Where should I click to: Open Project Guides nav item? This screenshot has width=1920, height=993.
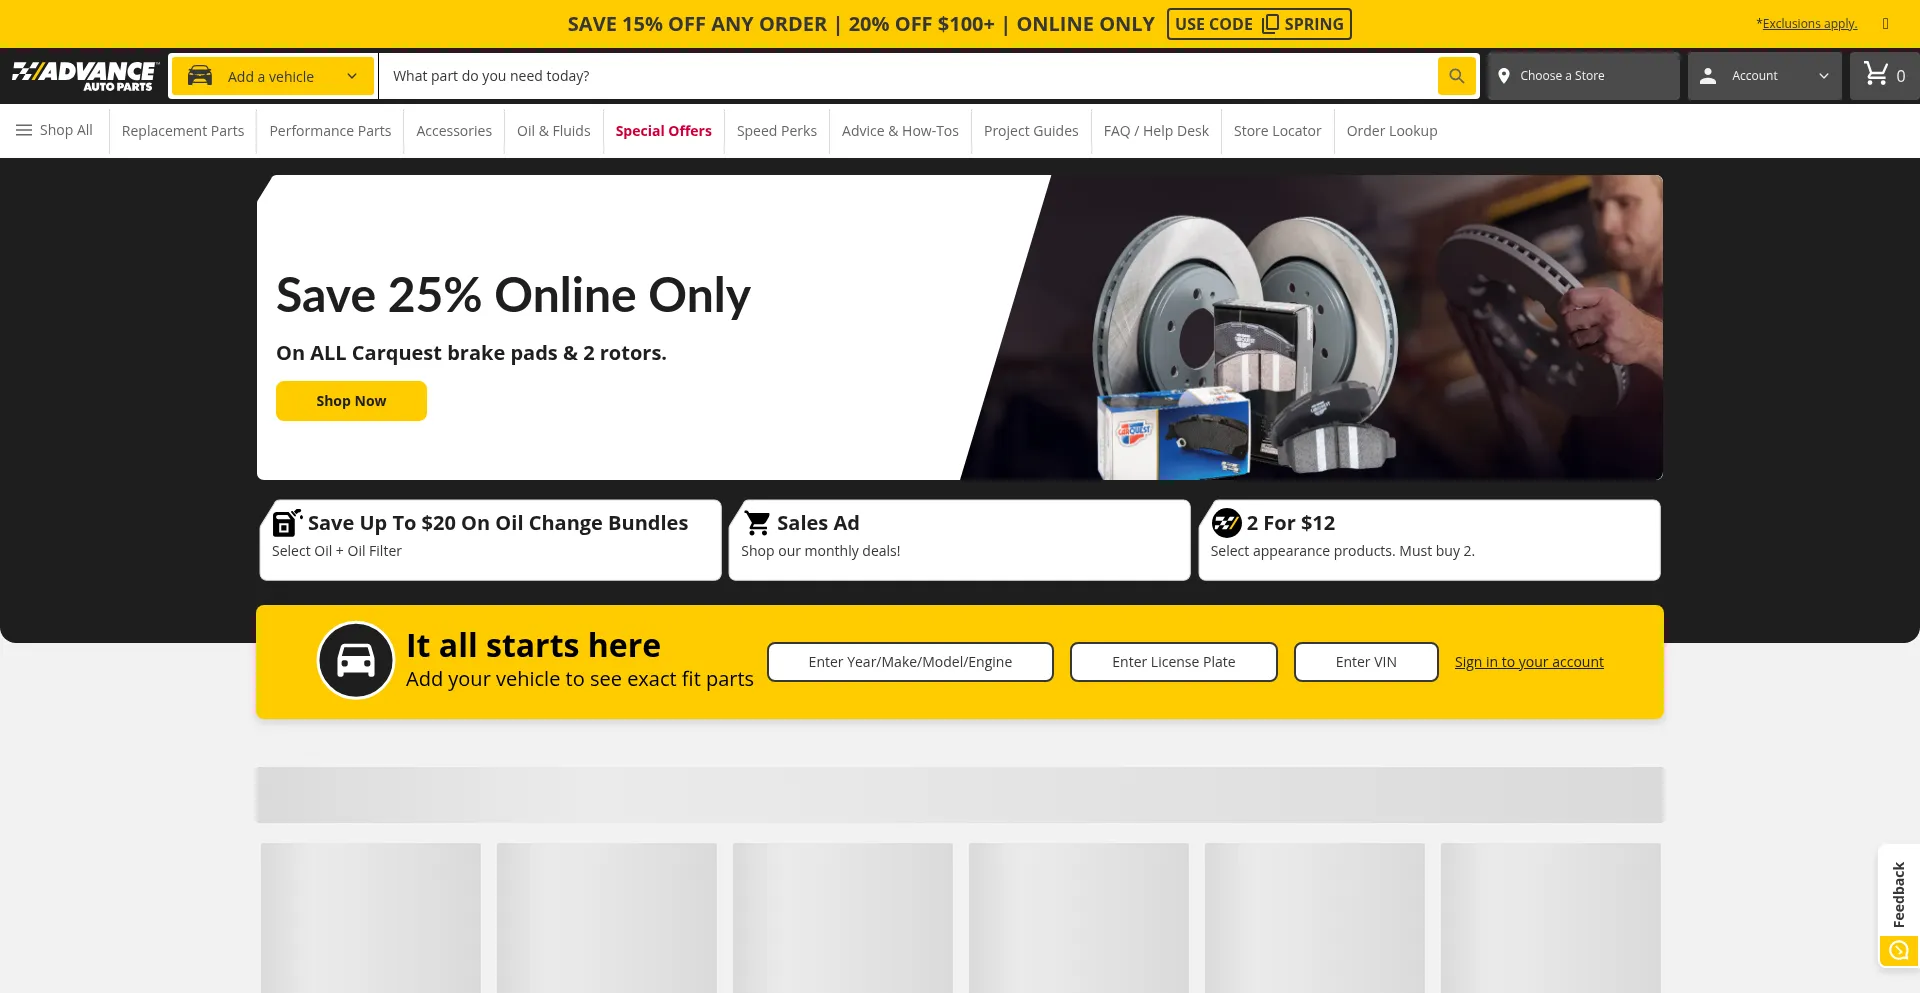(x=1031, y=131)
